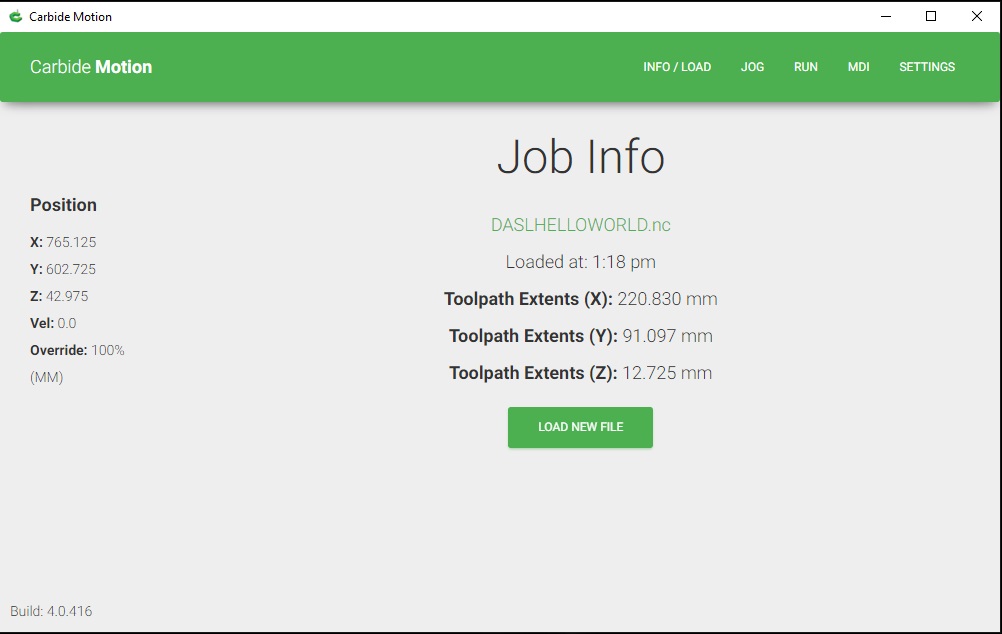Click the DASLHELLOWORLD.nc file name
This screenshot has height=634, width=1002.
click(x=580, y=225)
